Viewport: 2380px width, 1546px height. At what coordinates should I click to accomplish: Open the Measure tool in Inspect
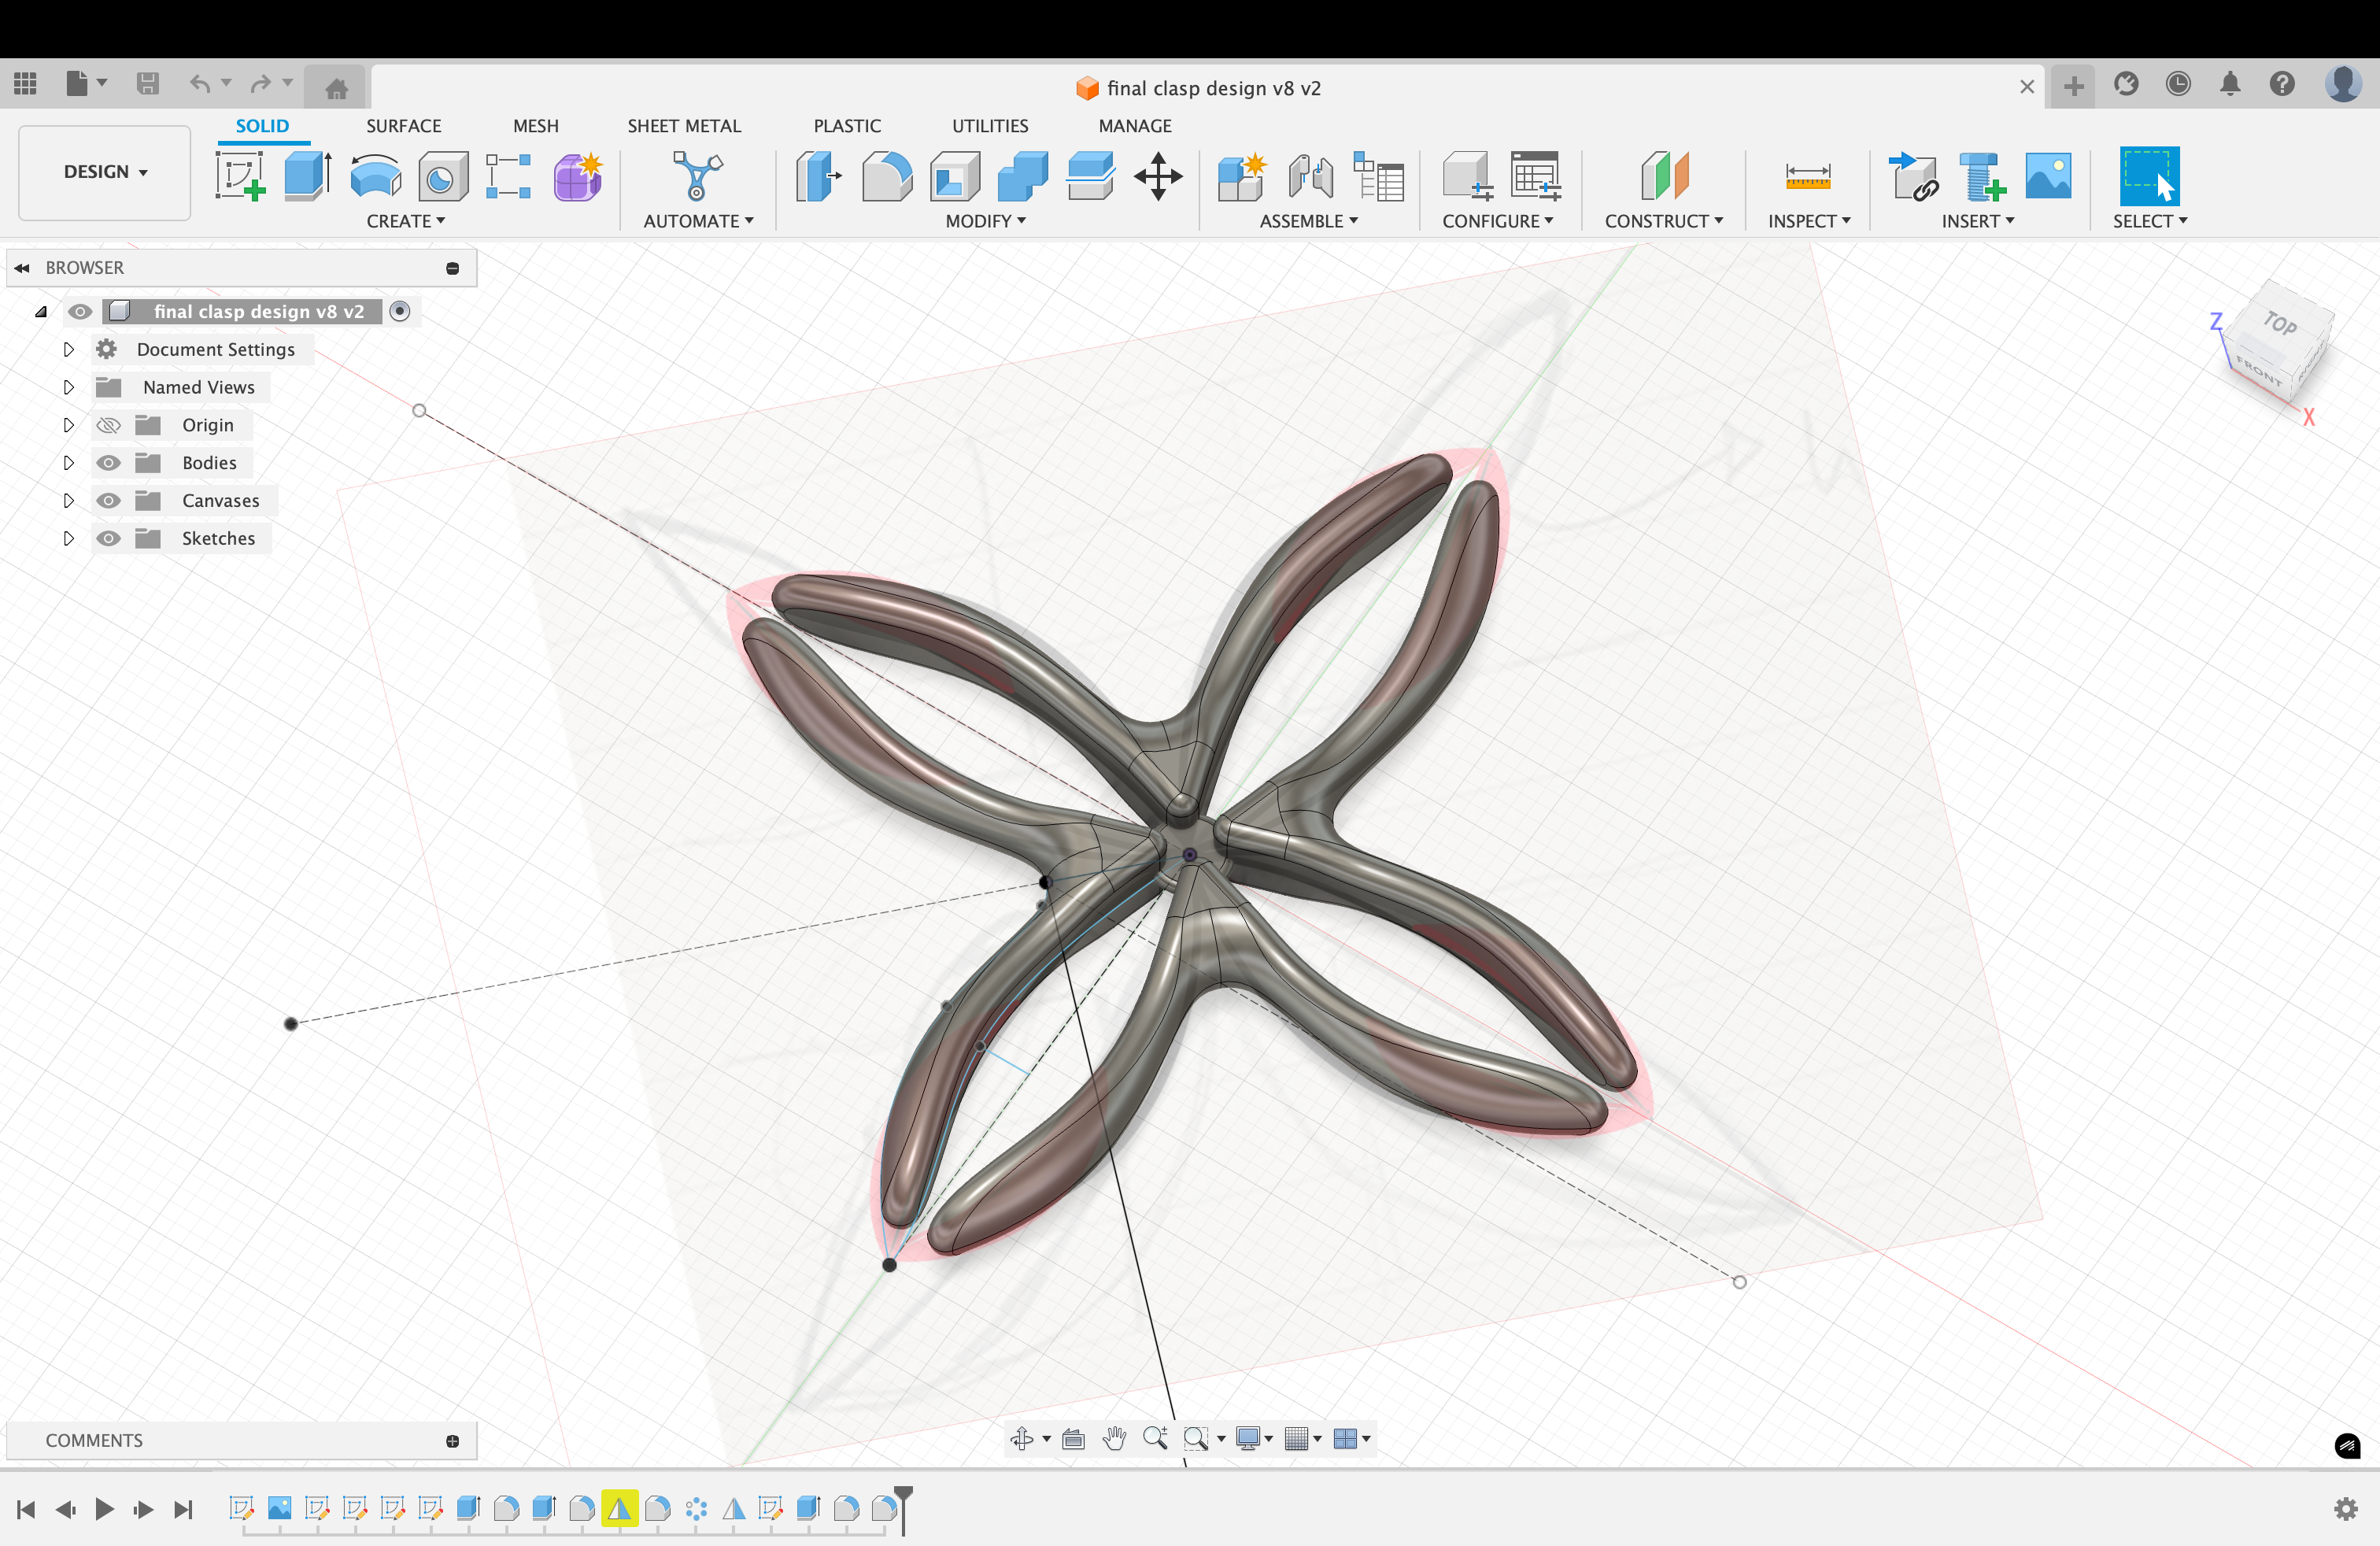point(1807,177)
